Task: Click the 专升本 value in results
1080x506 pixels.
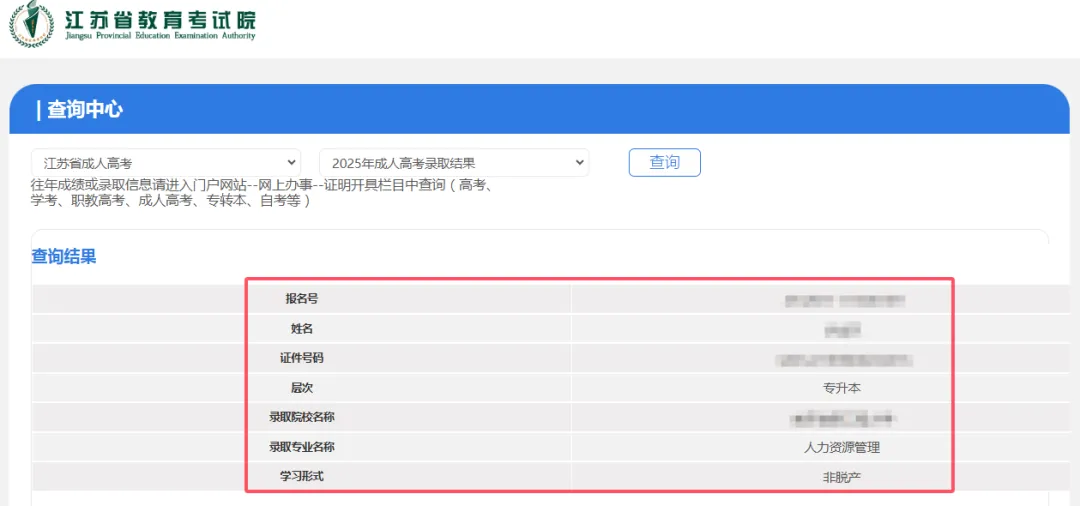Action: pos(841,388)
